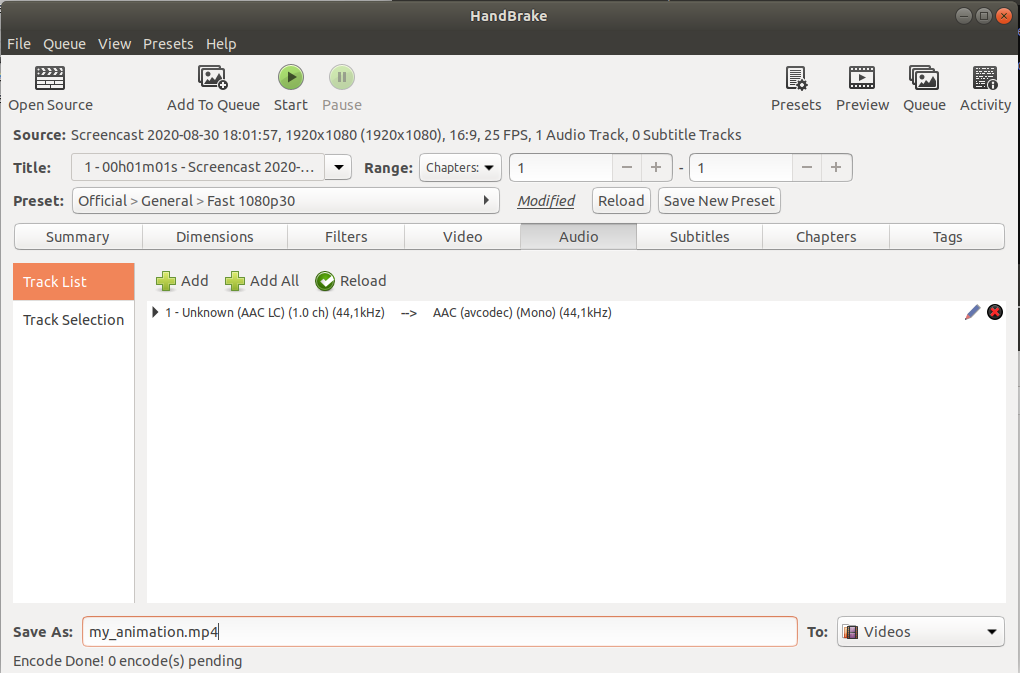Open the Queue menu in the menu bar
Screen dimensions: 1020x673
[x=64, y=44]
